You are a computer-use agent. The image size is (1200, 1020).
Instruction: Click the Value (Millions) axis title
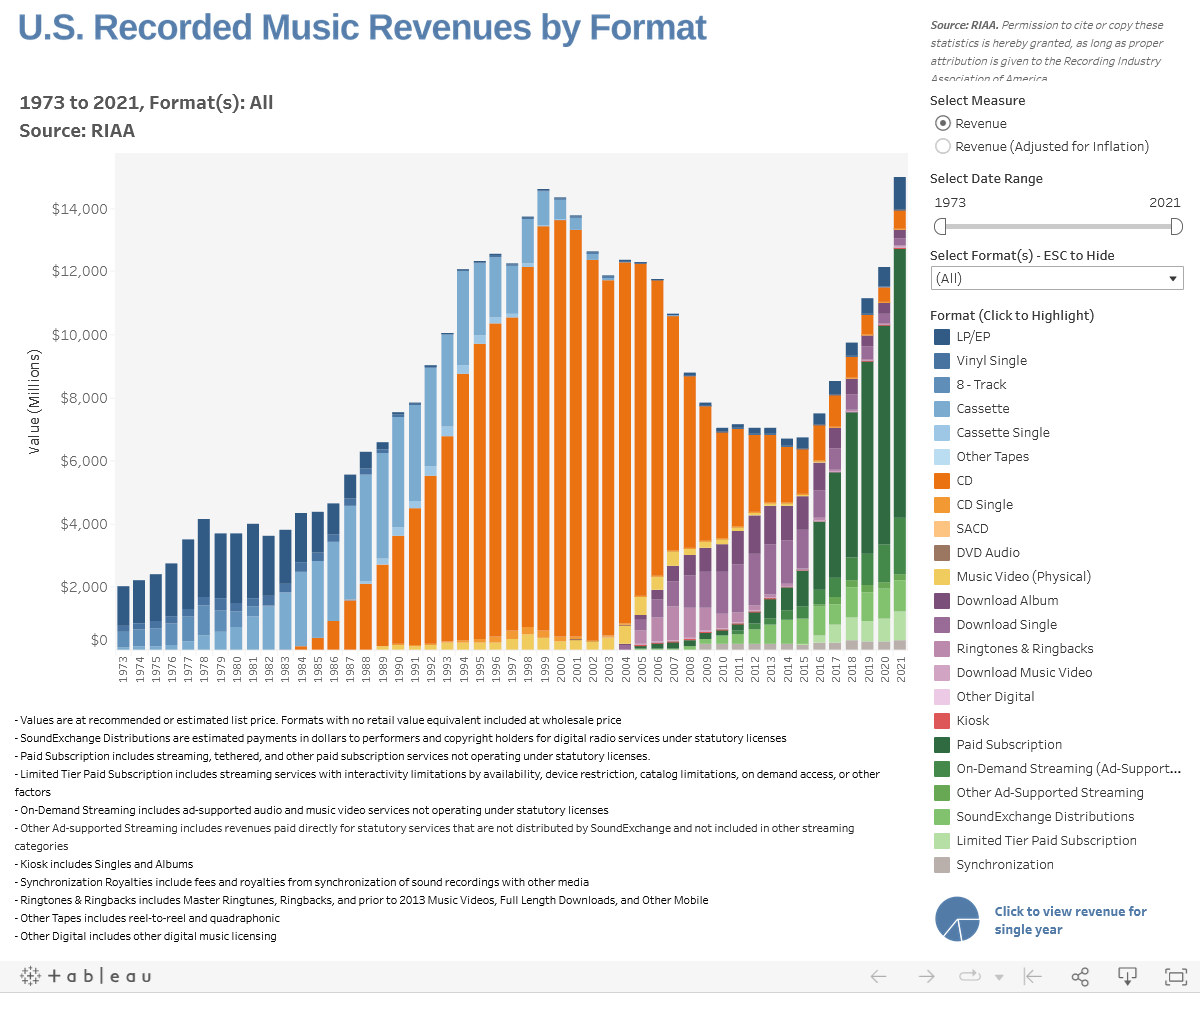34,402
